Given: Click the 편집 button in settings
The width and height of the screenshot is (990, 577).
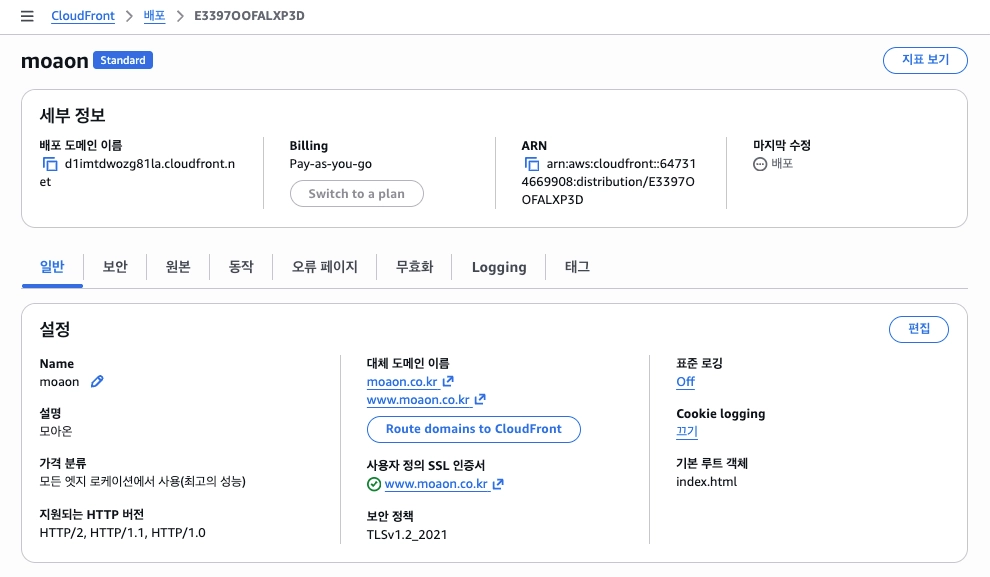Looking at the screenshot, I should click(919, 329).
